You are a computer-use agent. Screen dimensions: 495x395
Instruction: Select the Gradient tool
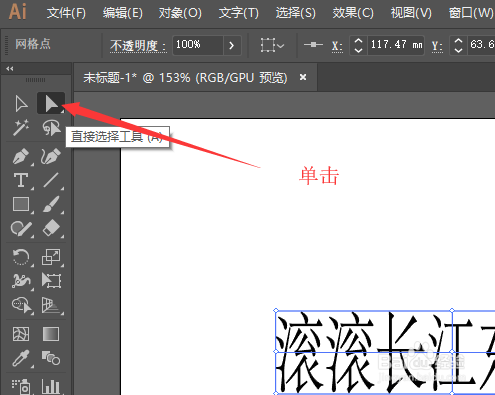tap(51, 334)
